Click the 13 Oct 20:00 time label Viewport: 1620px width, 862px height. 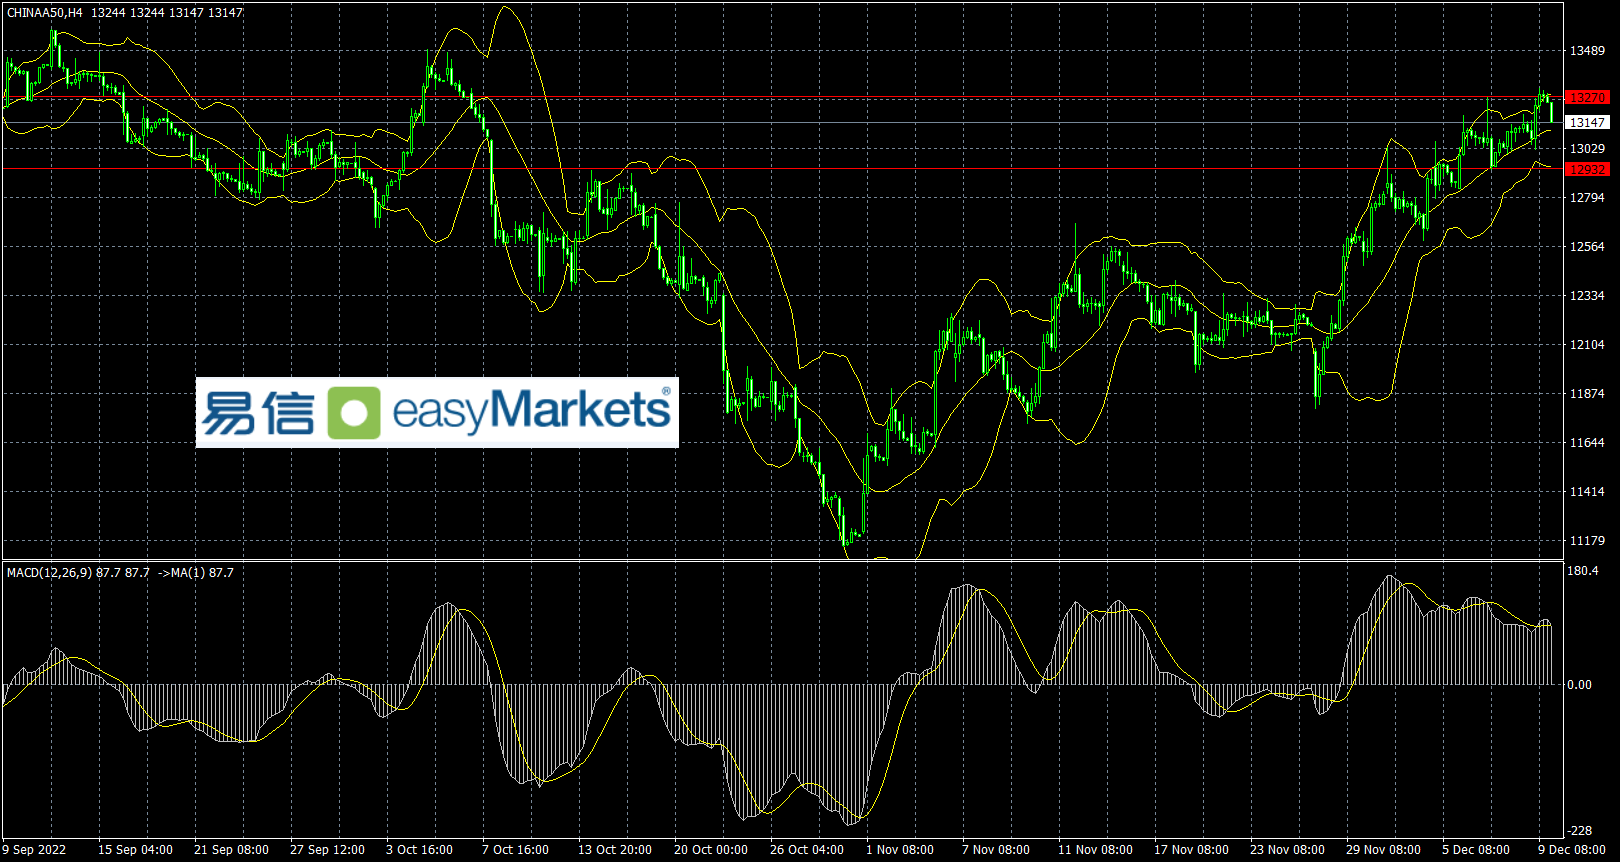click(615, 850)
